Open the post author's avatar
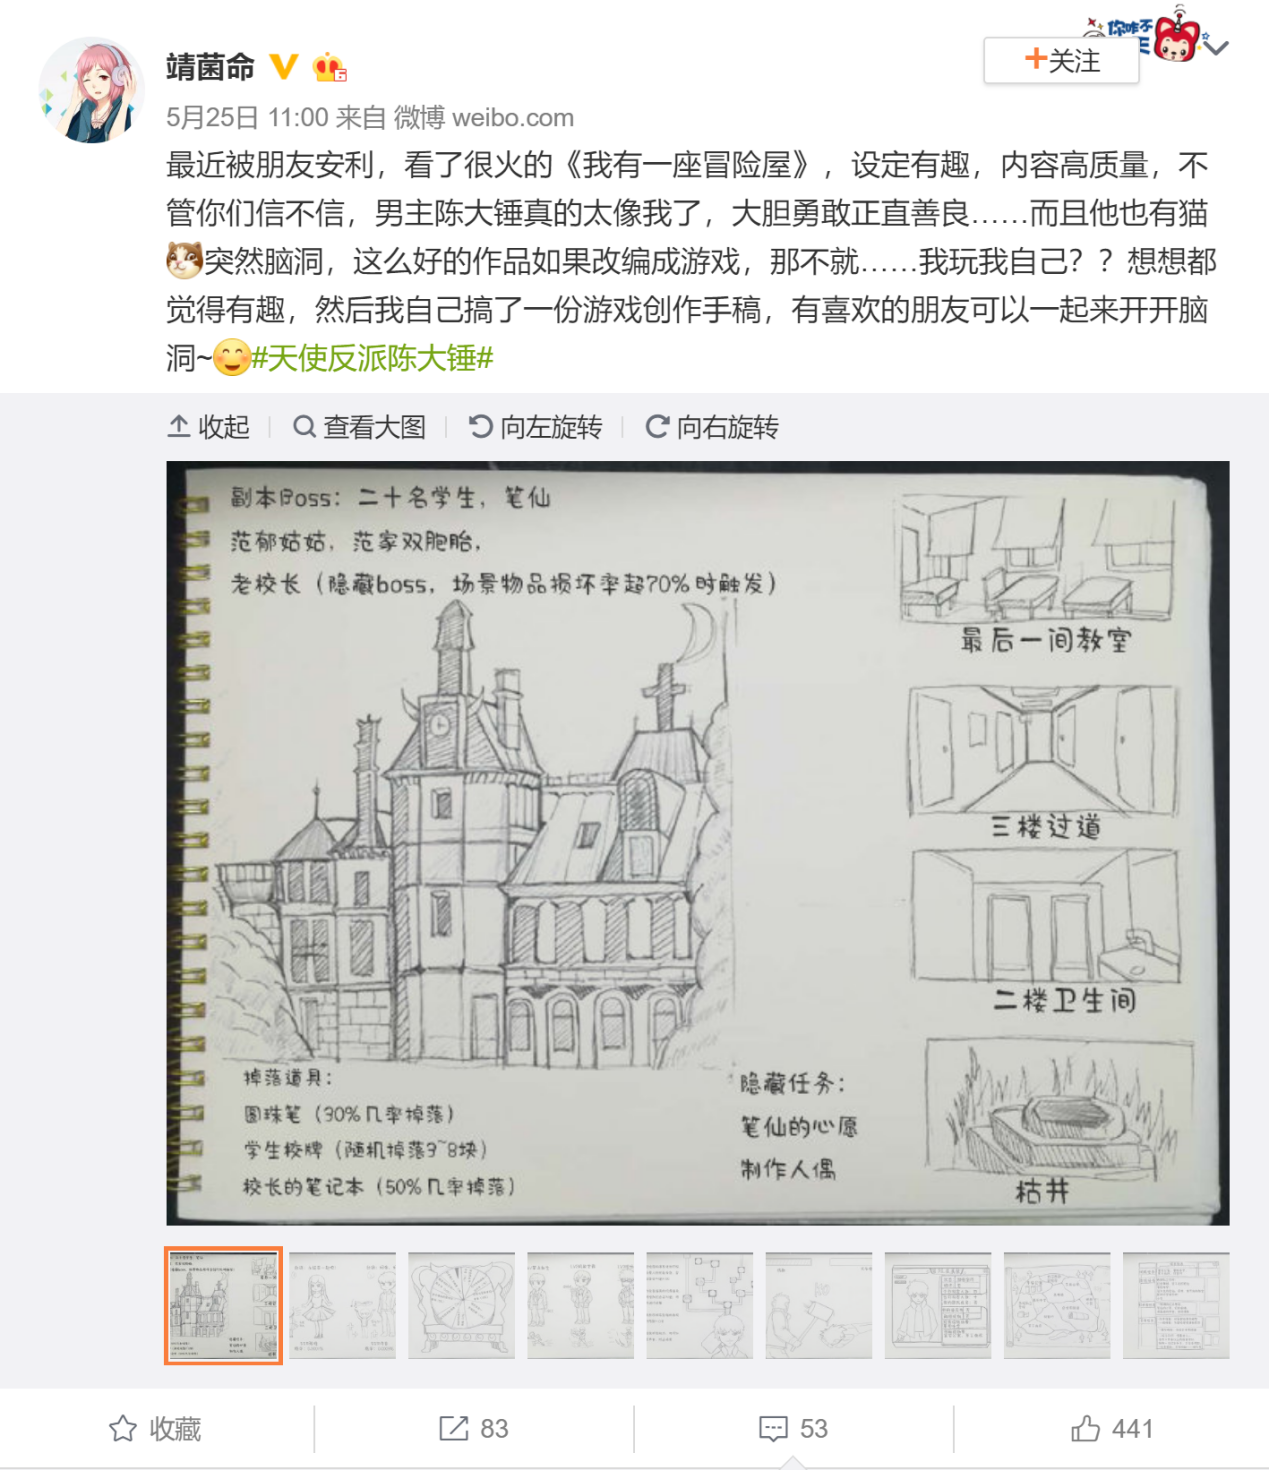 click(x=91, y=91)
